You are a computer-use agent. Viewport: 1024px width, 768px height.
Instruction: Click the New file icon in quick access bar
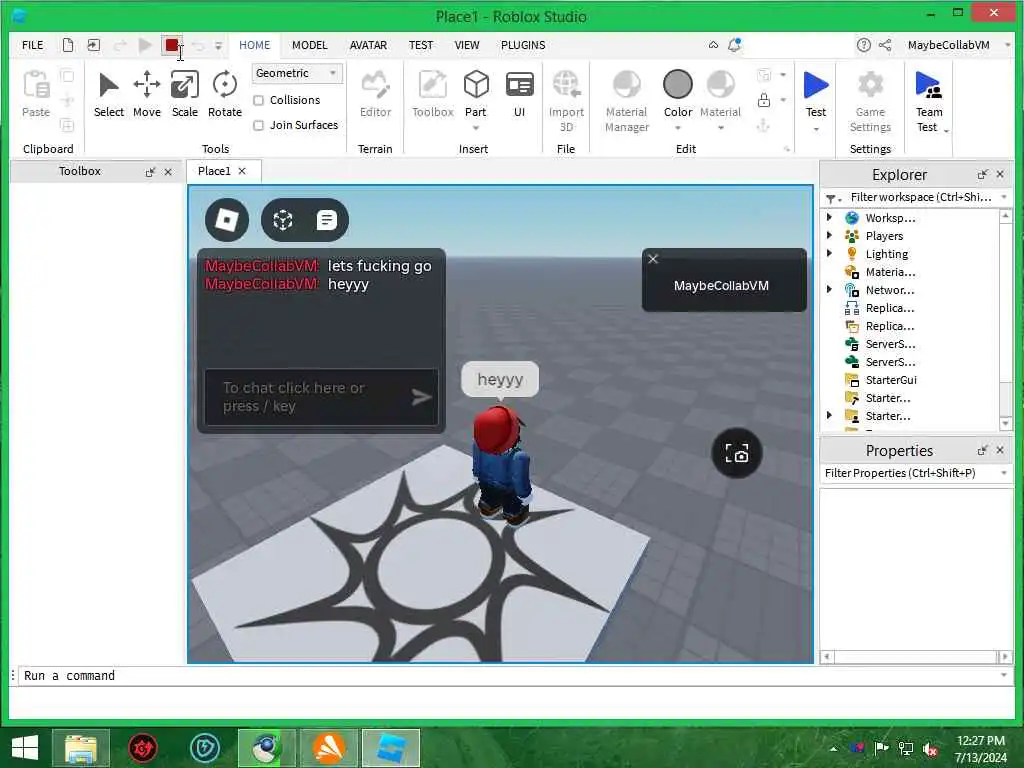click(x=68, y=45)
